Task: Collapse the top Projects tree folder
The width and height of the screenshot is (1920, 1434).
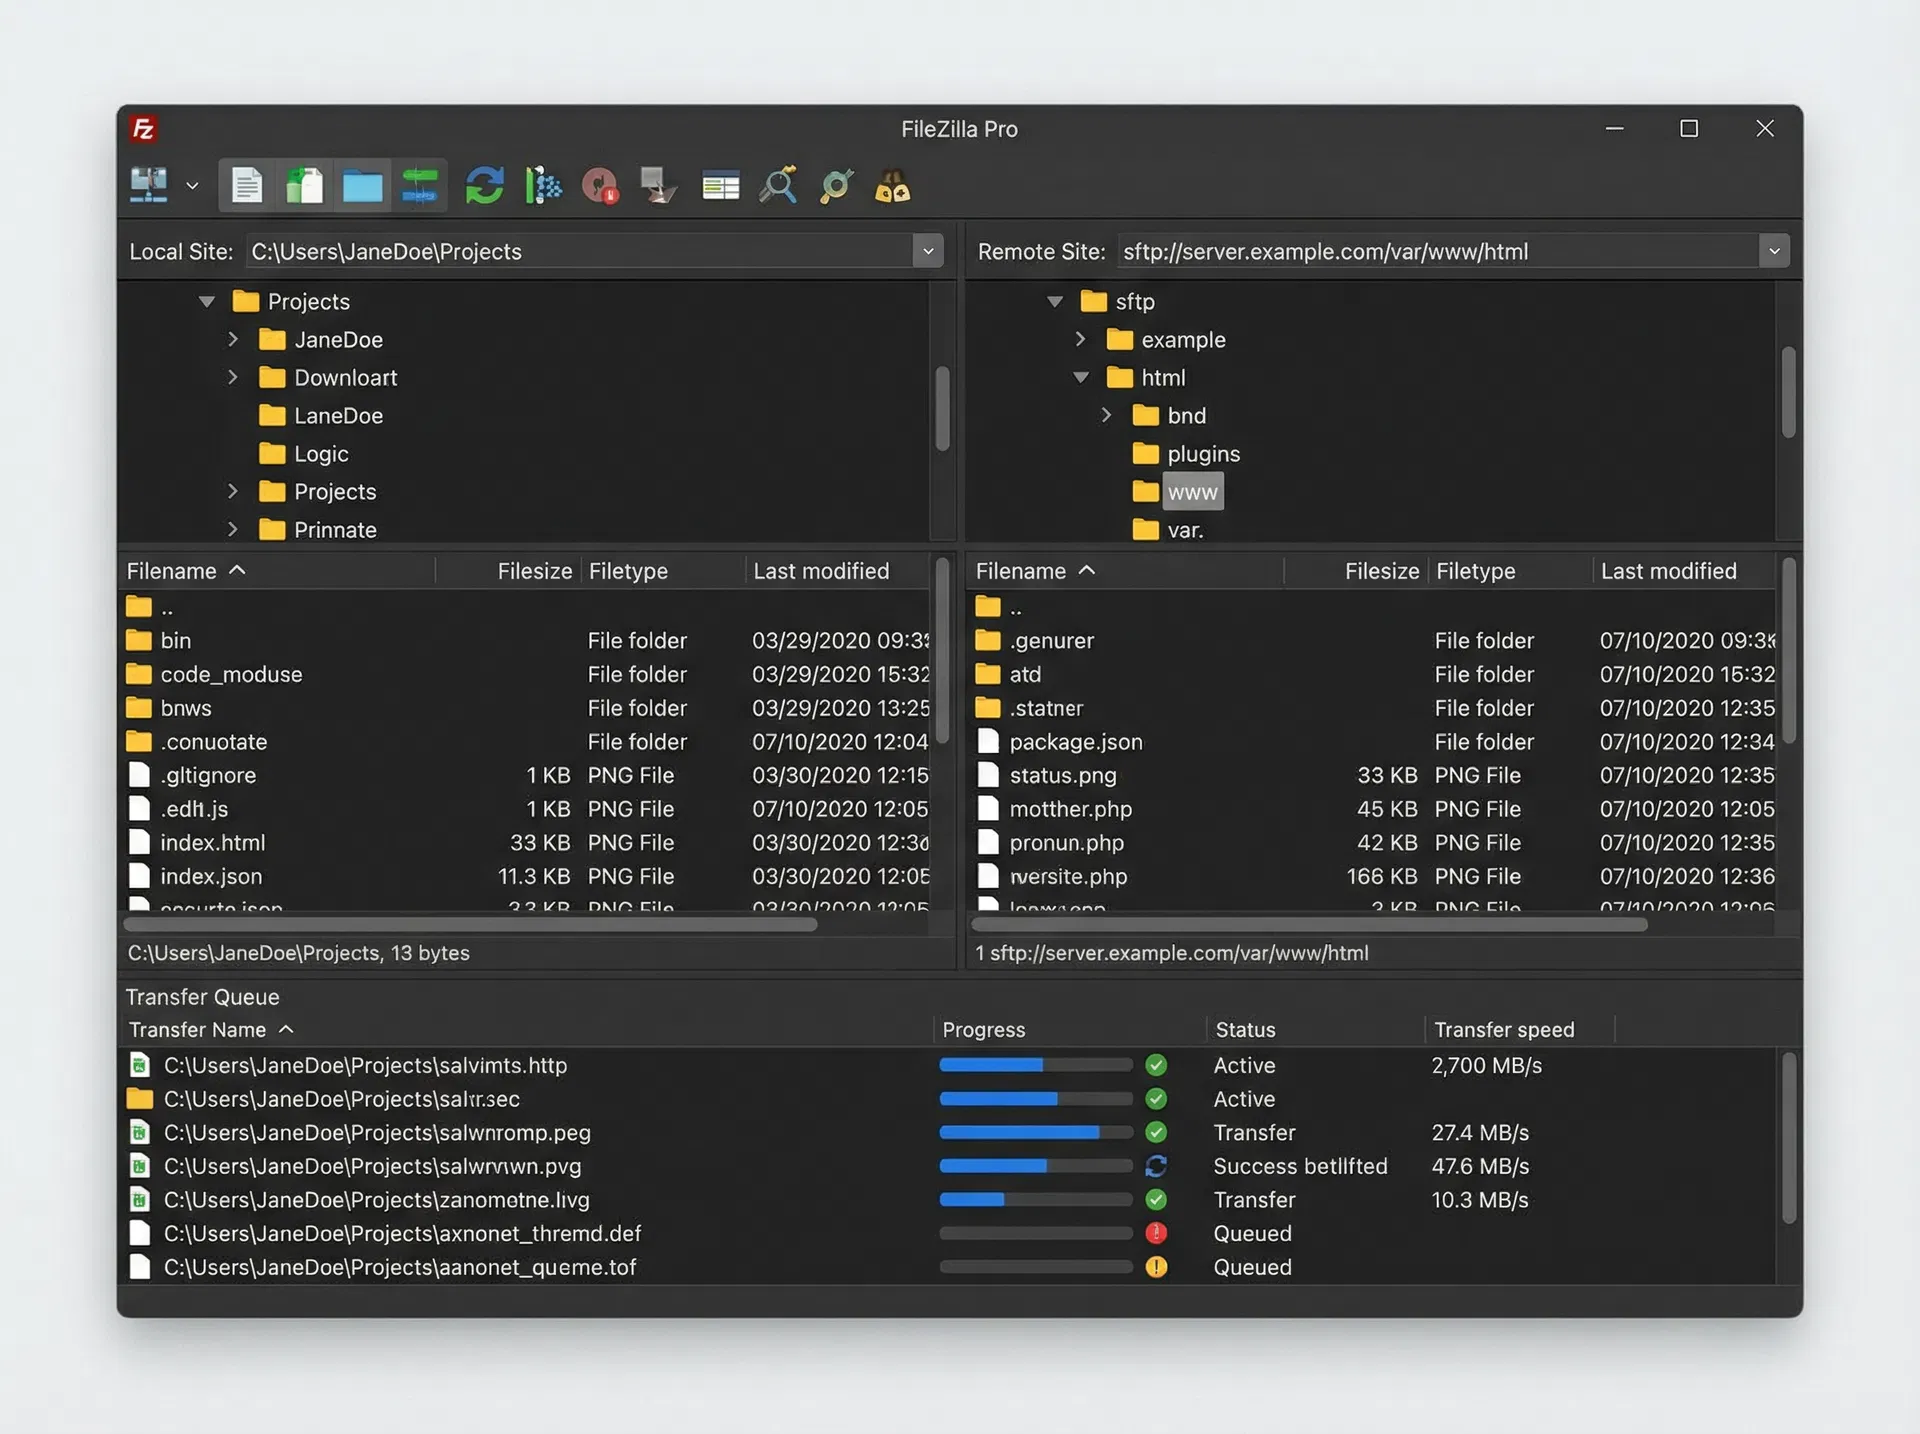Action: [x=207, y=301]
